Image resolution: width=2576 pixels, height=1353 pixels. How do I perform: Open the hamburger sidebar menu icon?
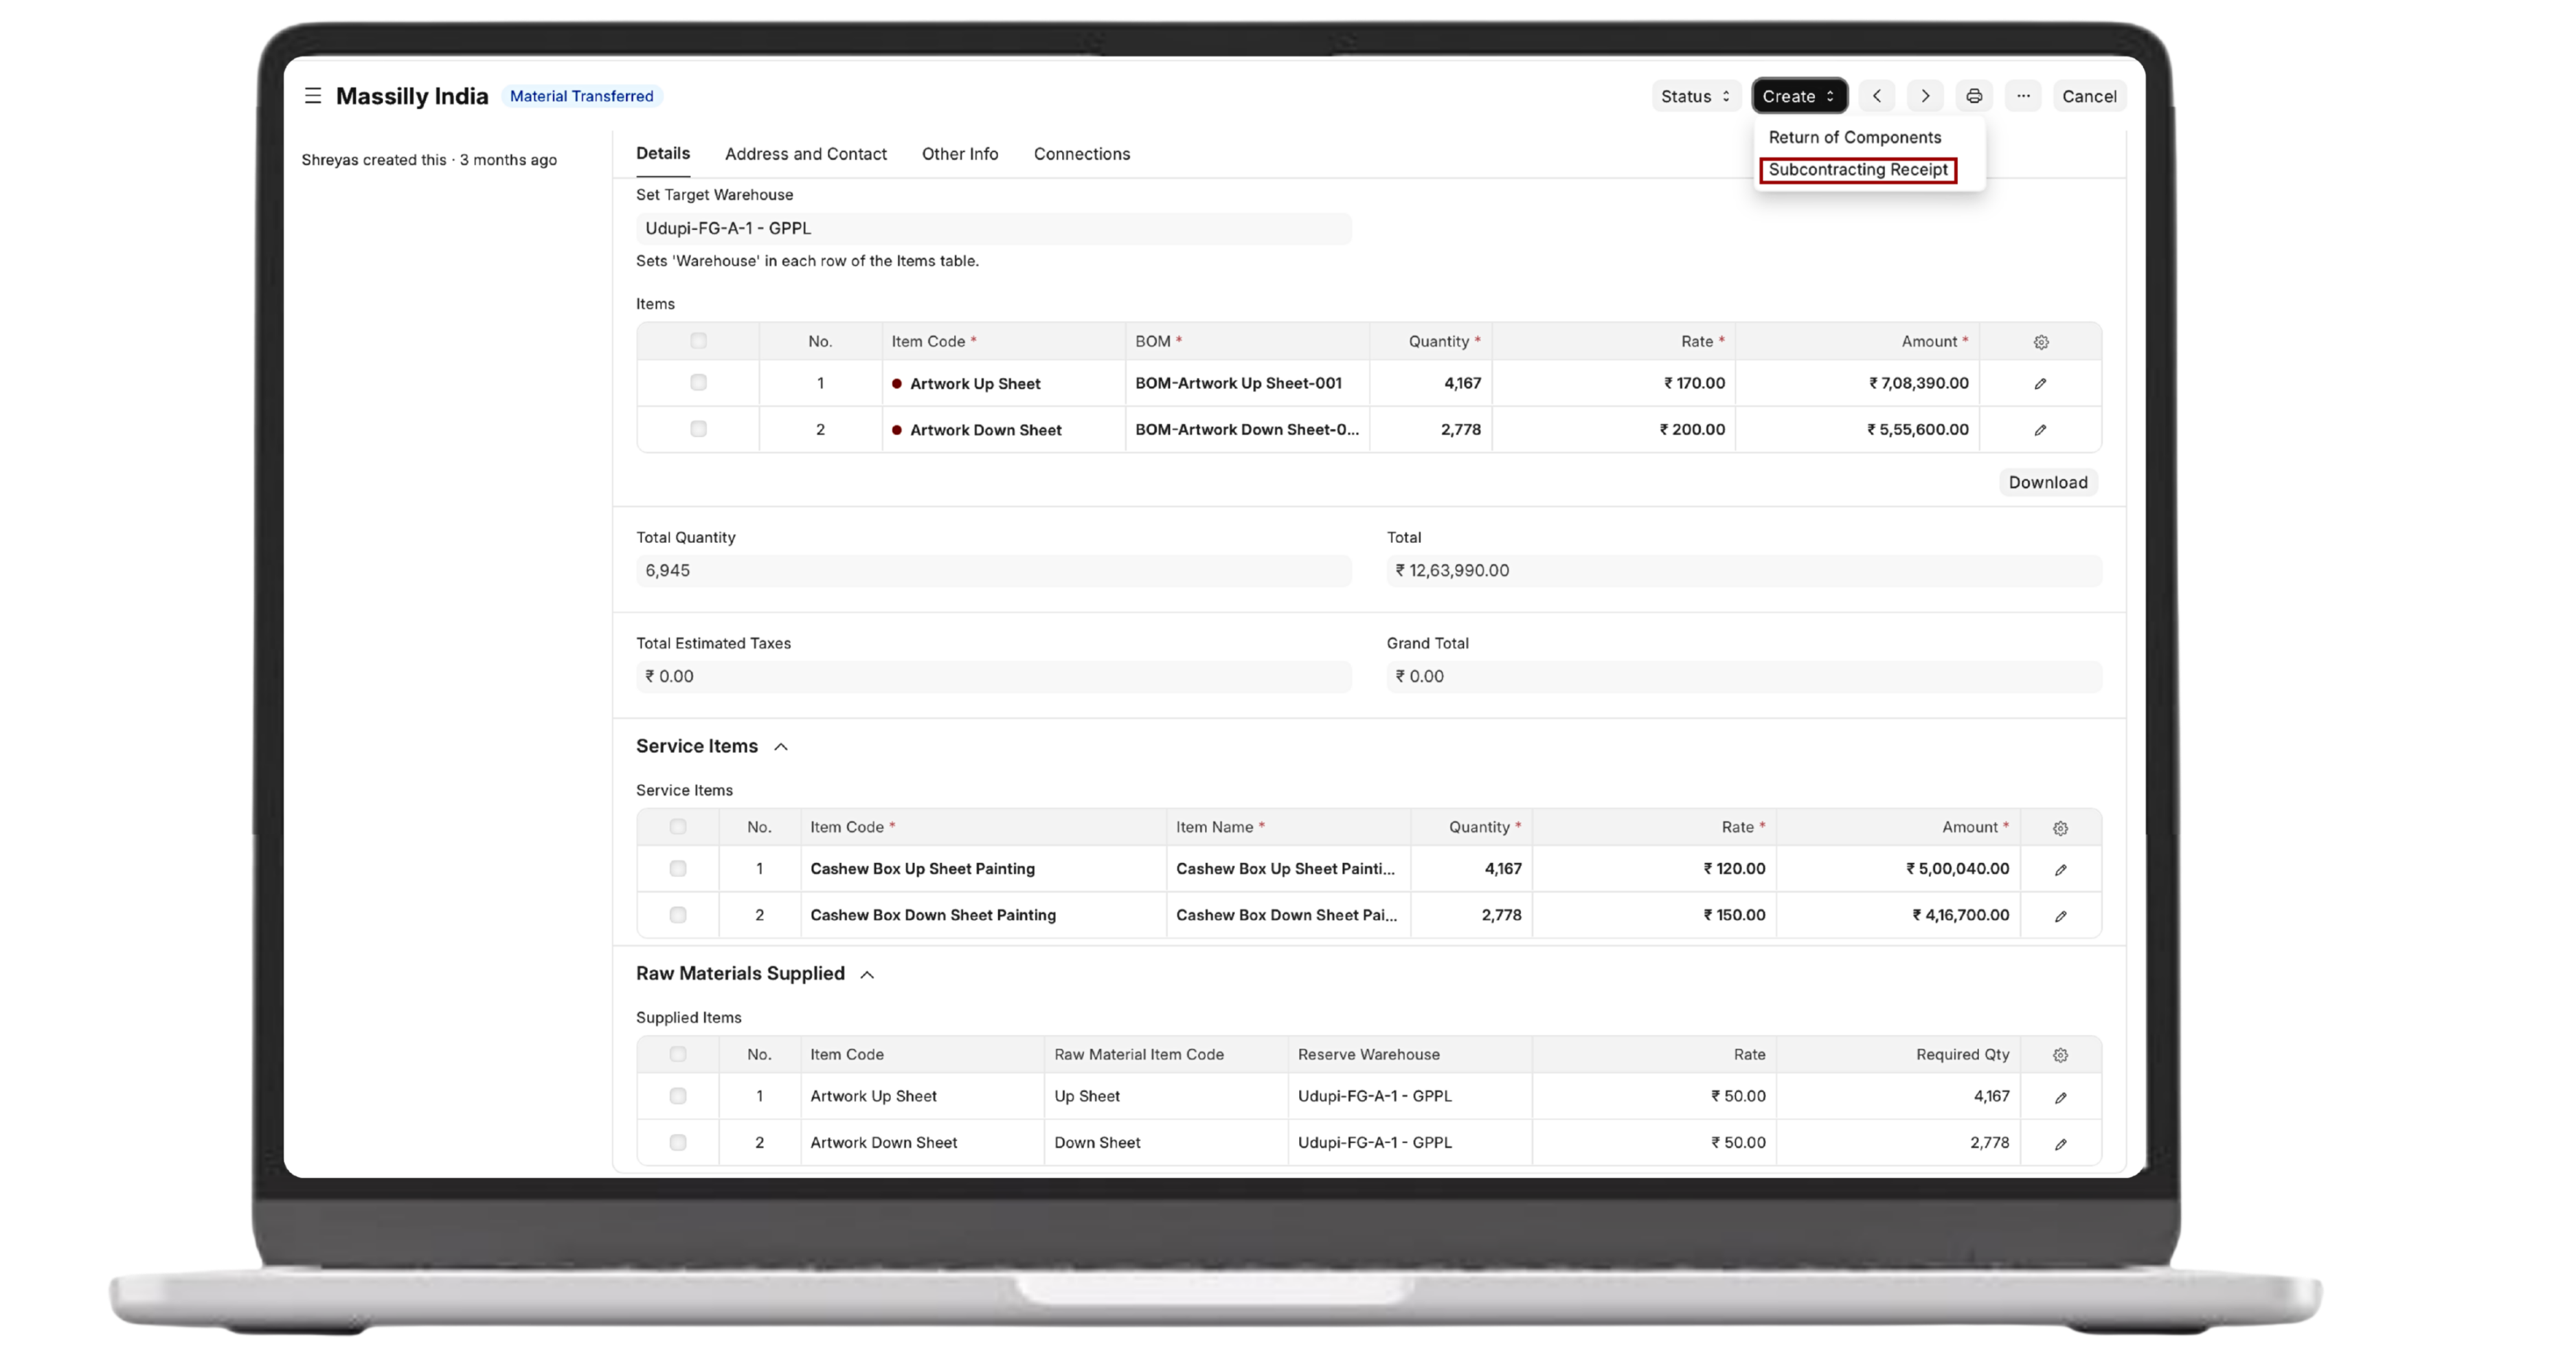[x=313, y=96]
